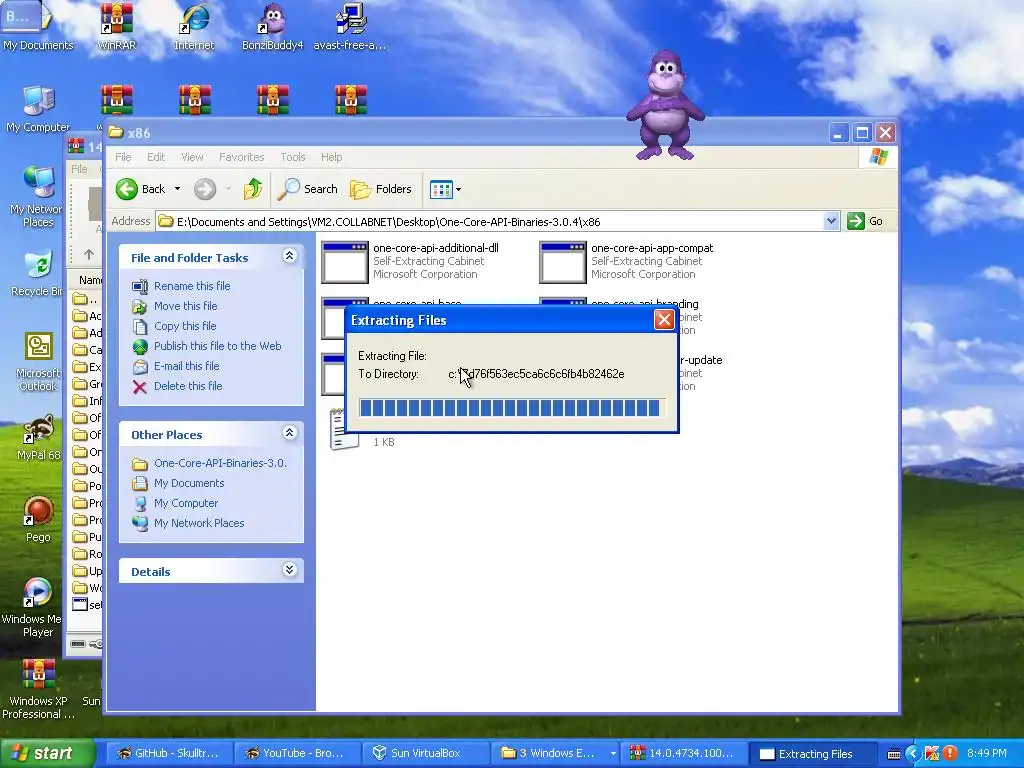Image resolution: width=1024 pixels, height=768 pixels.
Task: Expand the Address bar dropdown
Action: (831, 221)
